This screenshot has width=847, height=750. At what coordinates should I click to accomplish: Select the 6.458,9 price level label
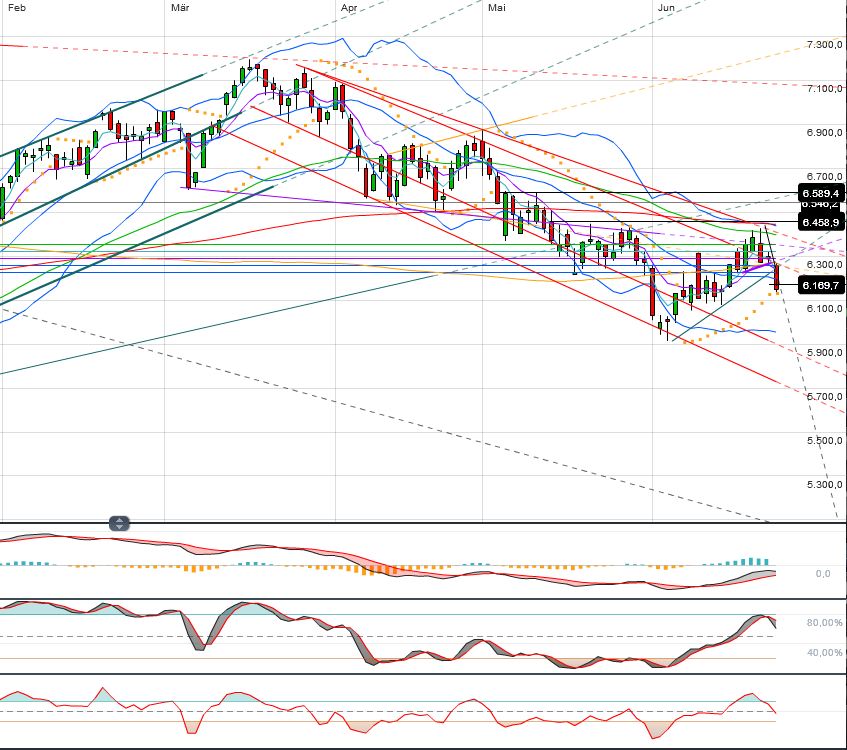point(820,223)
